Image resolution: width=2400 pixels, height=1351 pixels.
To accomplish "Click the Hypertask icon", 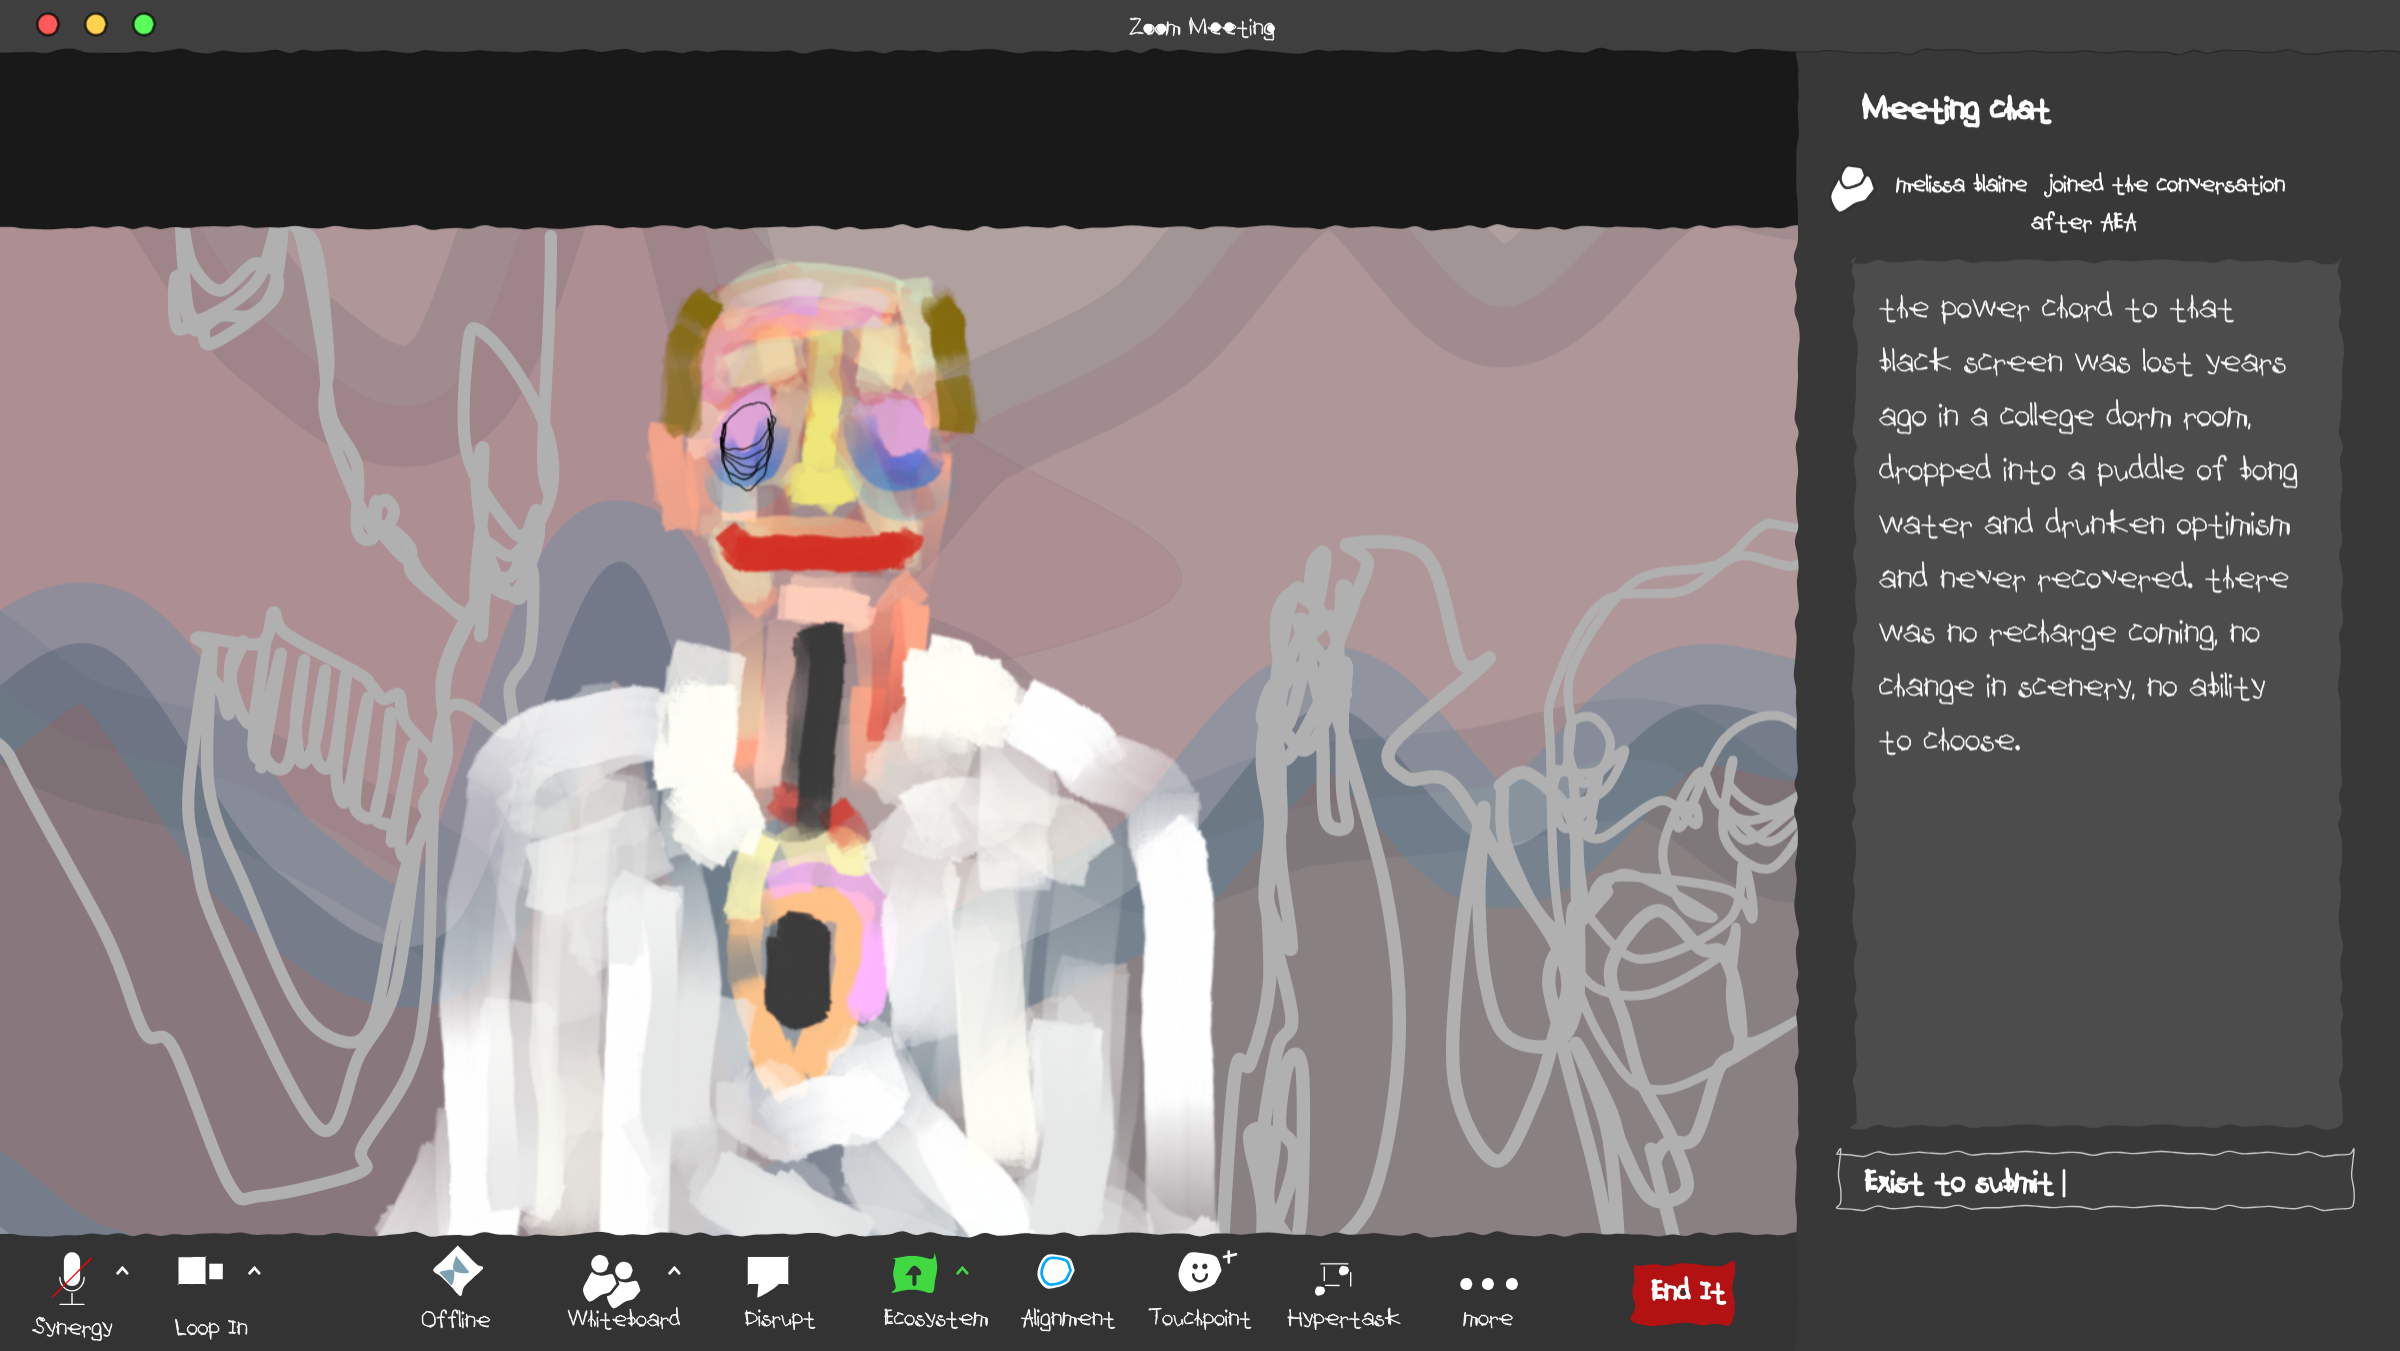I will (x=1334, y=1277).
